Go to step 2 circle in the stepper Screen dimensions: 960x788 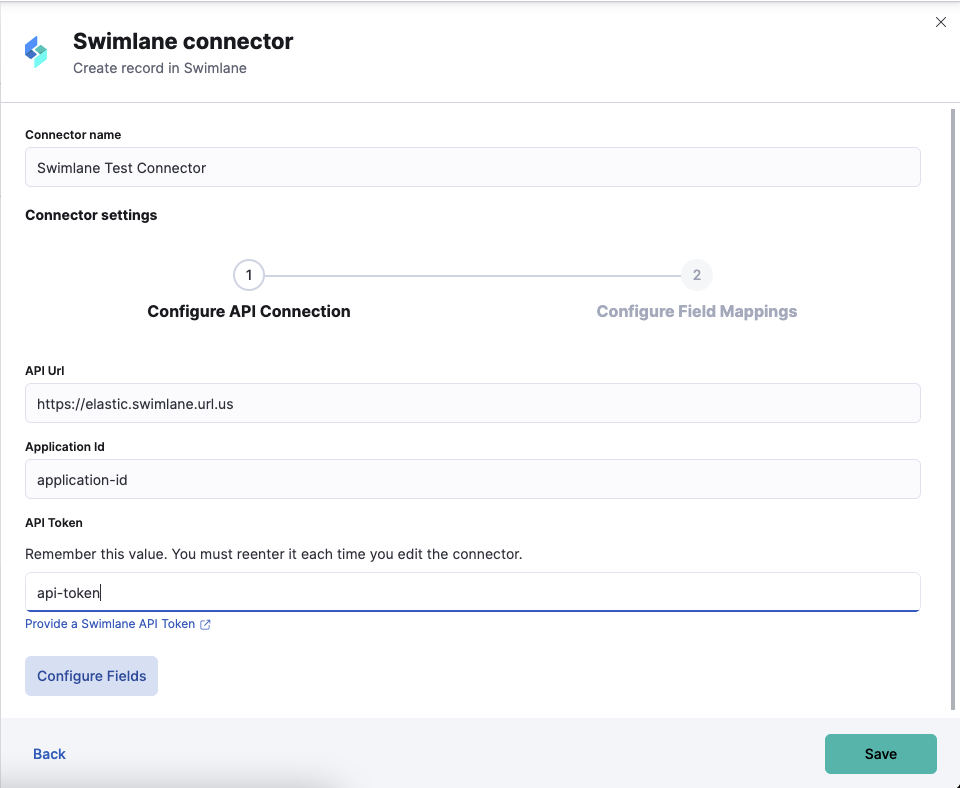(x=697, y=275)
